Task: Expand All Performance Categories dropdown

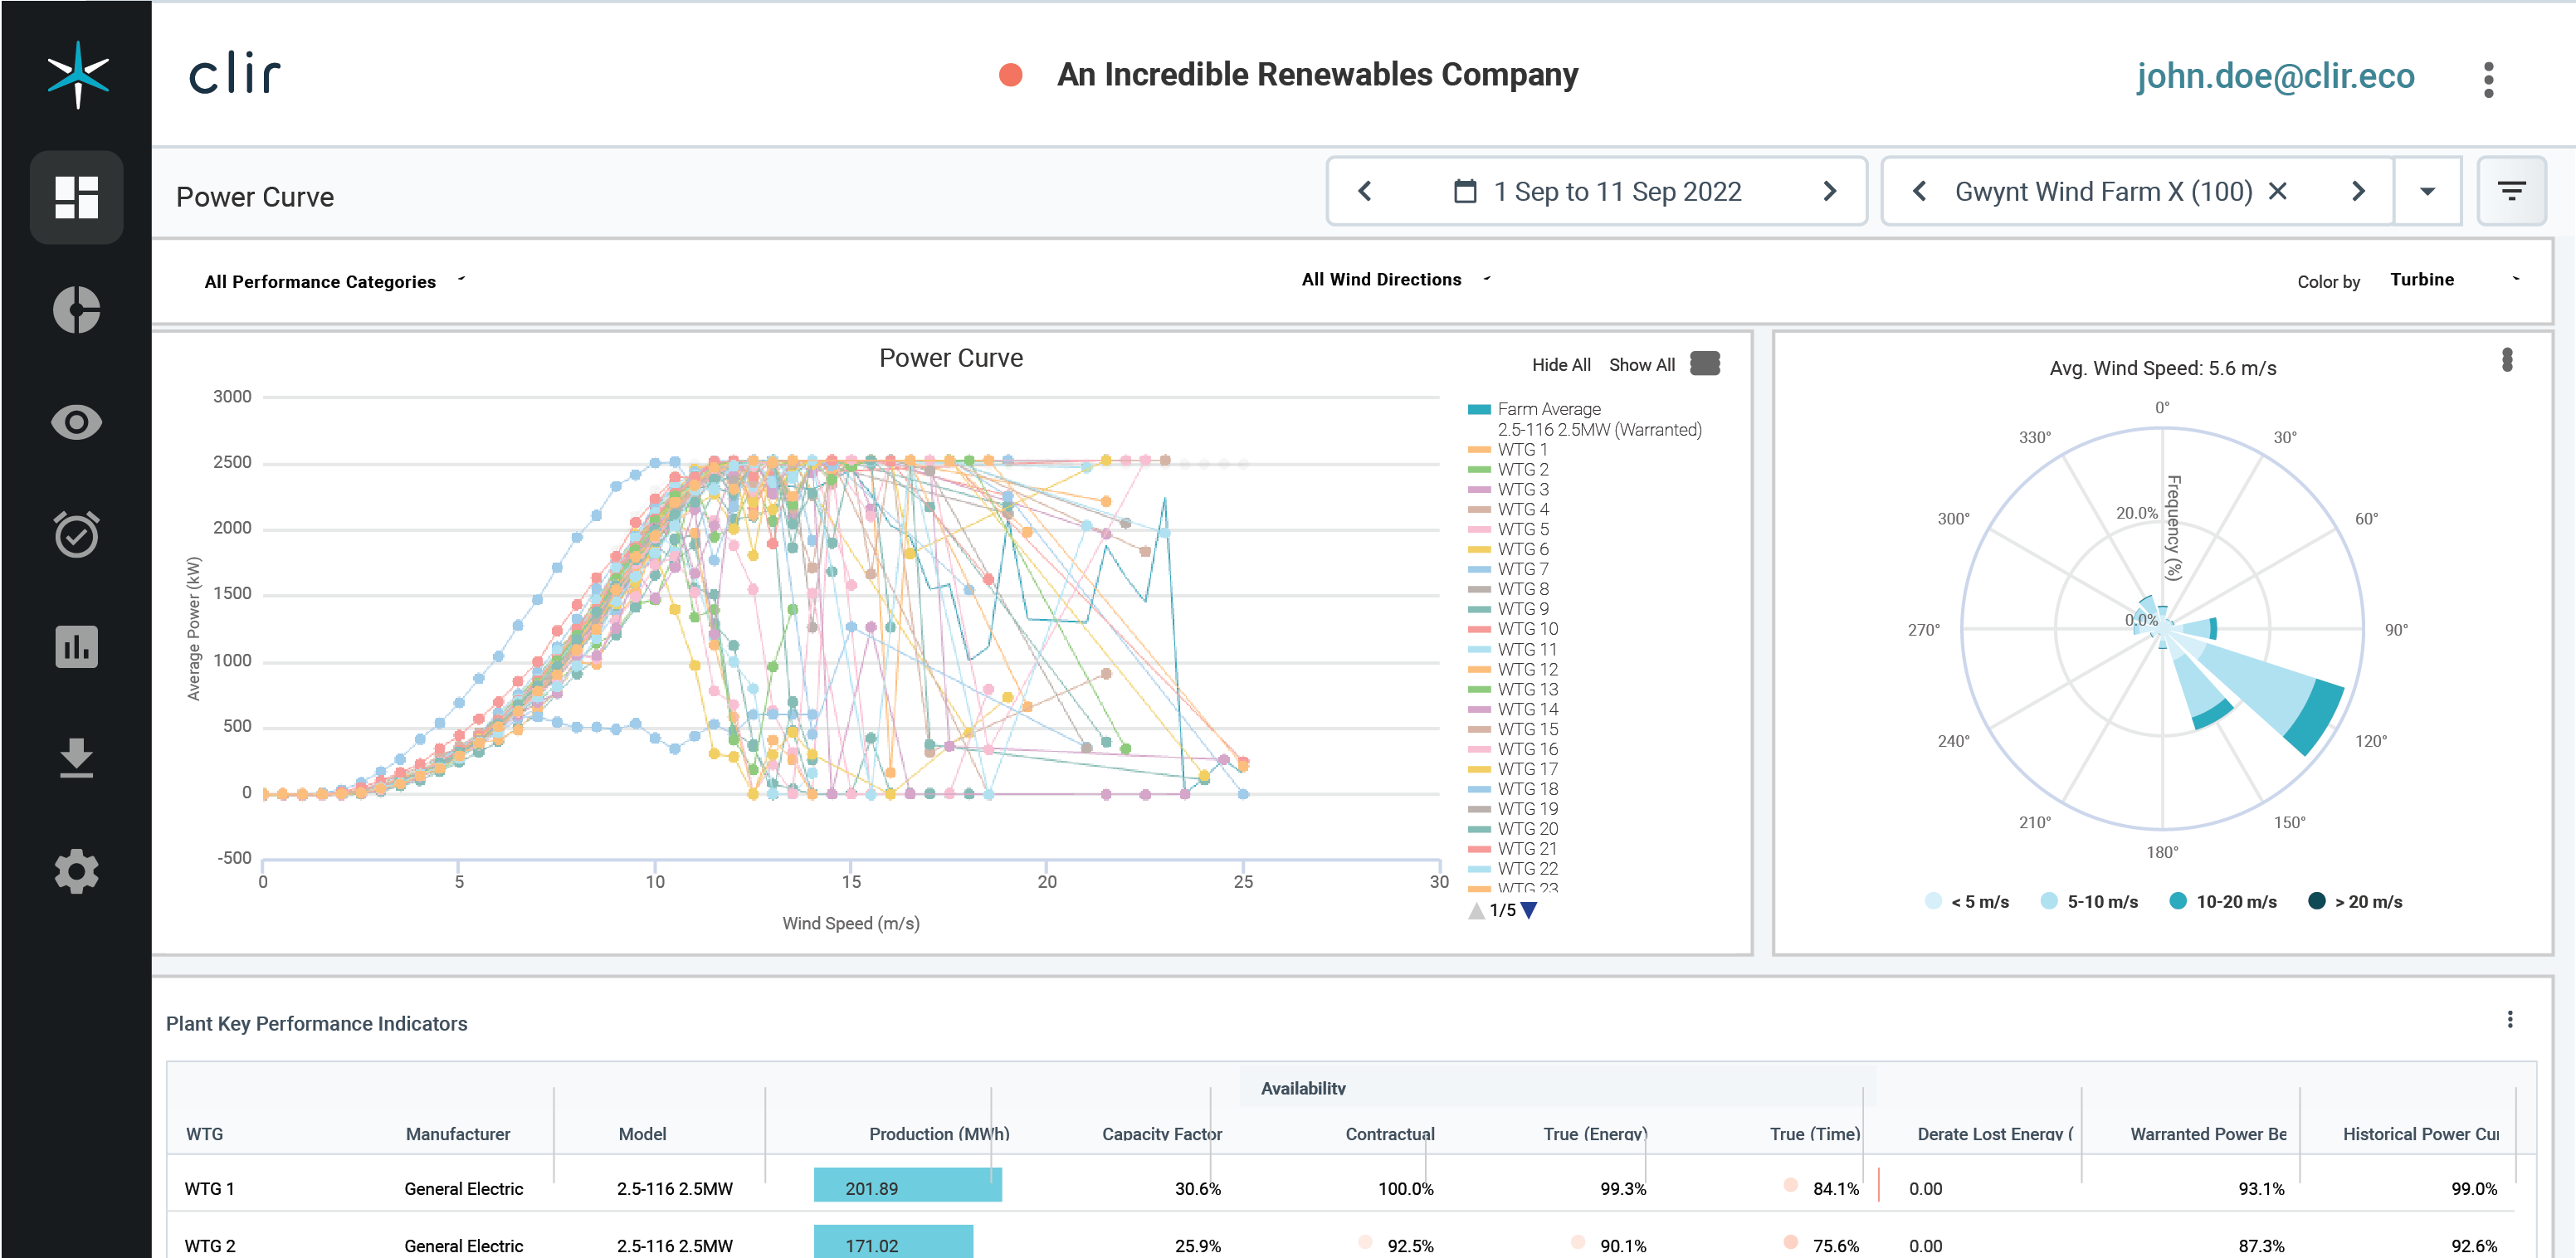Action: pyautogui.click(x=335, y=281)
